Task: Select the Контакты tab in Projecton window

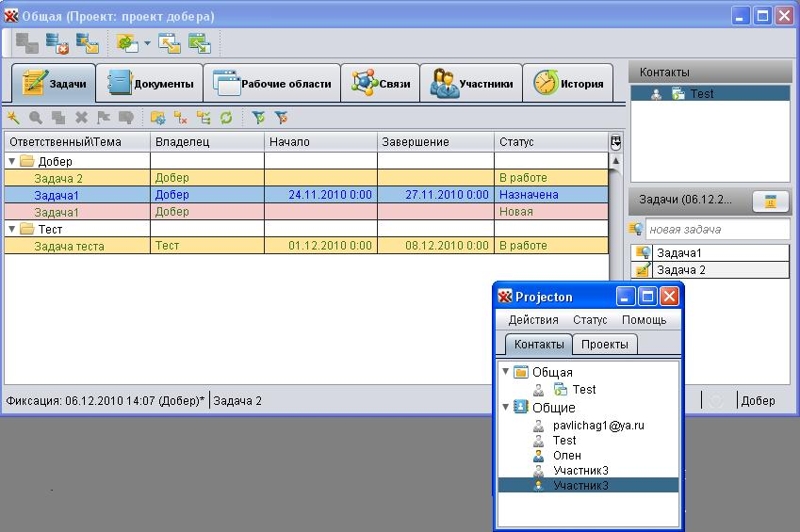Action: [x=539, y=344]
